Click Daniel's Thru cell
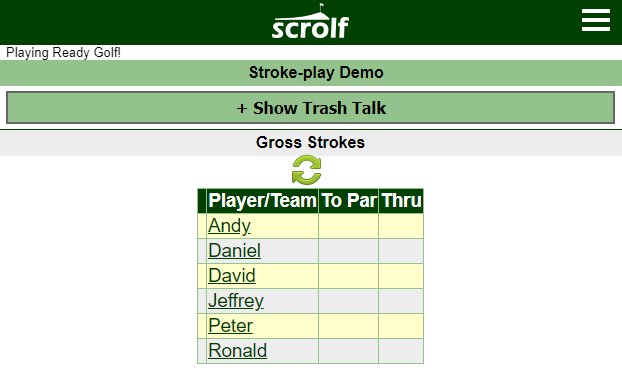Image resolution: width=622 pixels, height=387 pixels. tap(401, 251)
